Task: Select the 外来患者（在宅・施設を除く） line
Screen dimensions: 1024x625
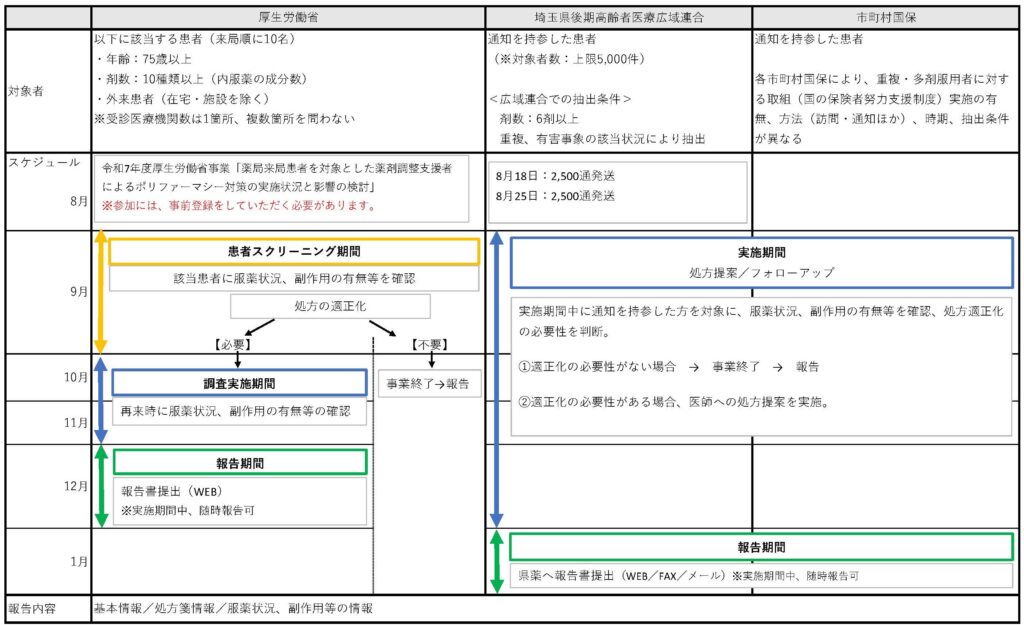Action: coord(182,99)
